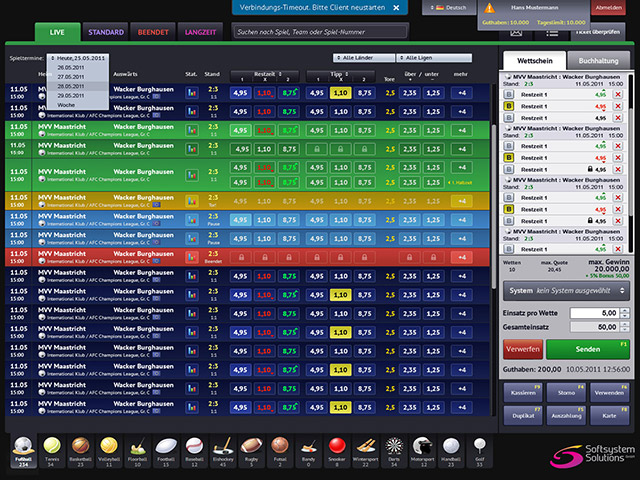
Task: Select the Baseball sport icon
Action: 194,451
